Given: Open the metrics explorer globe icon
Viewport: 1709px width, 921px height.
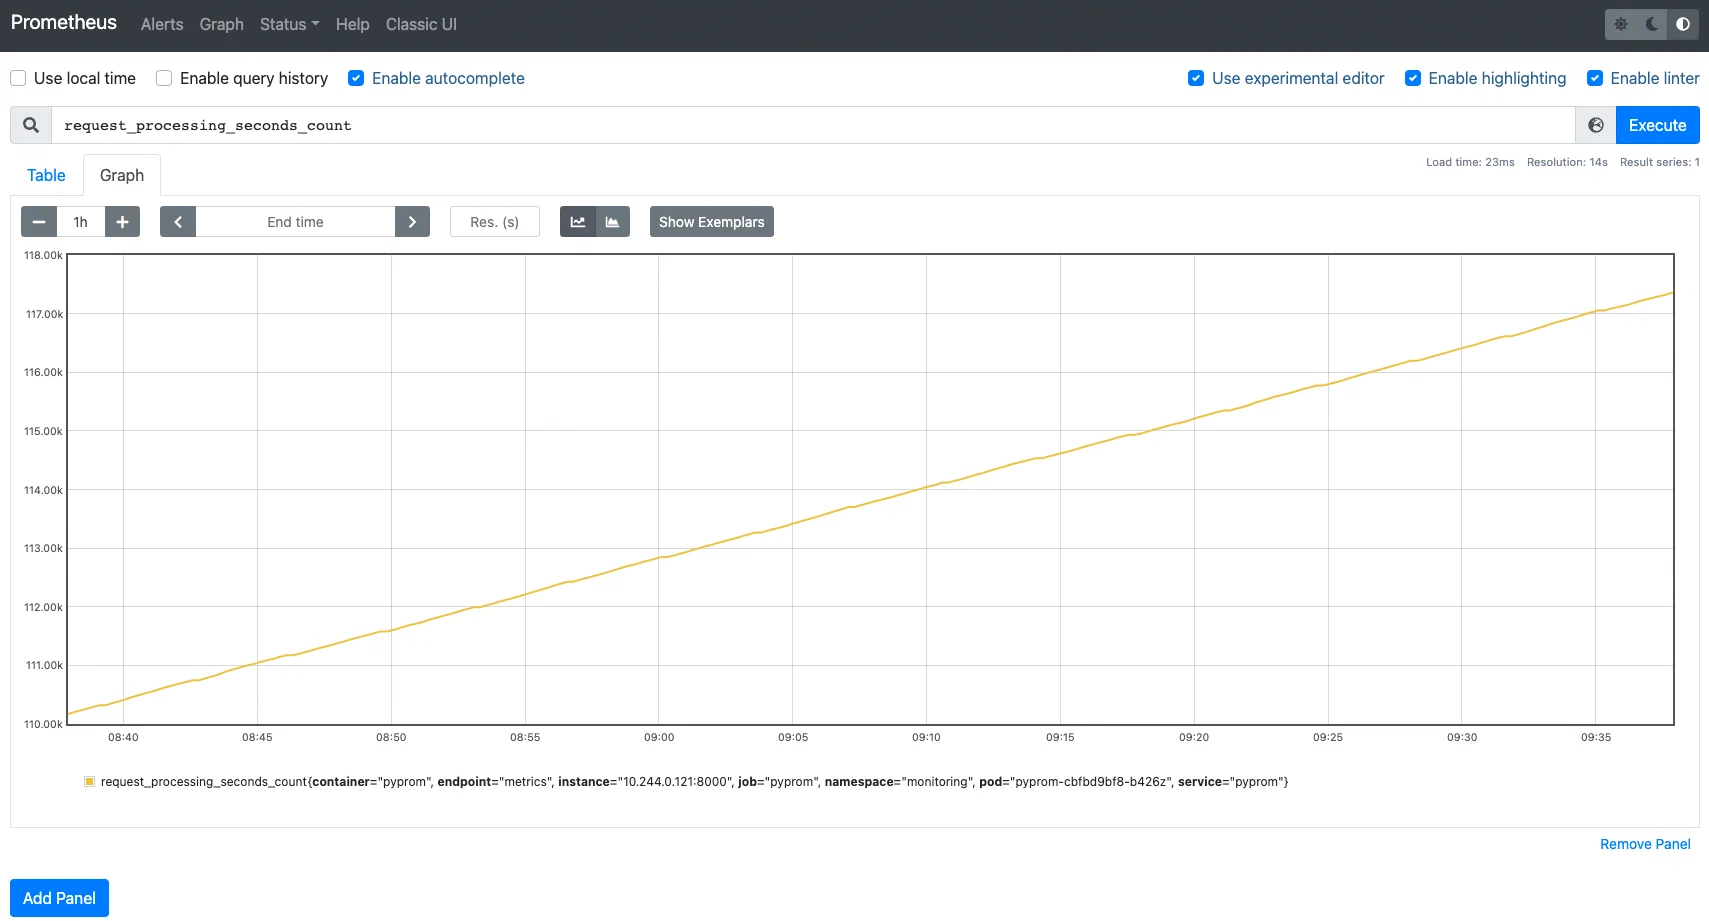Looking at the screenshot, I should click(x=1596, y=125).
